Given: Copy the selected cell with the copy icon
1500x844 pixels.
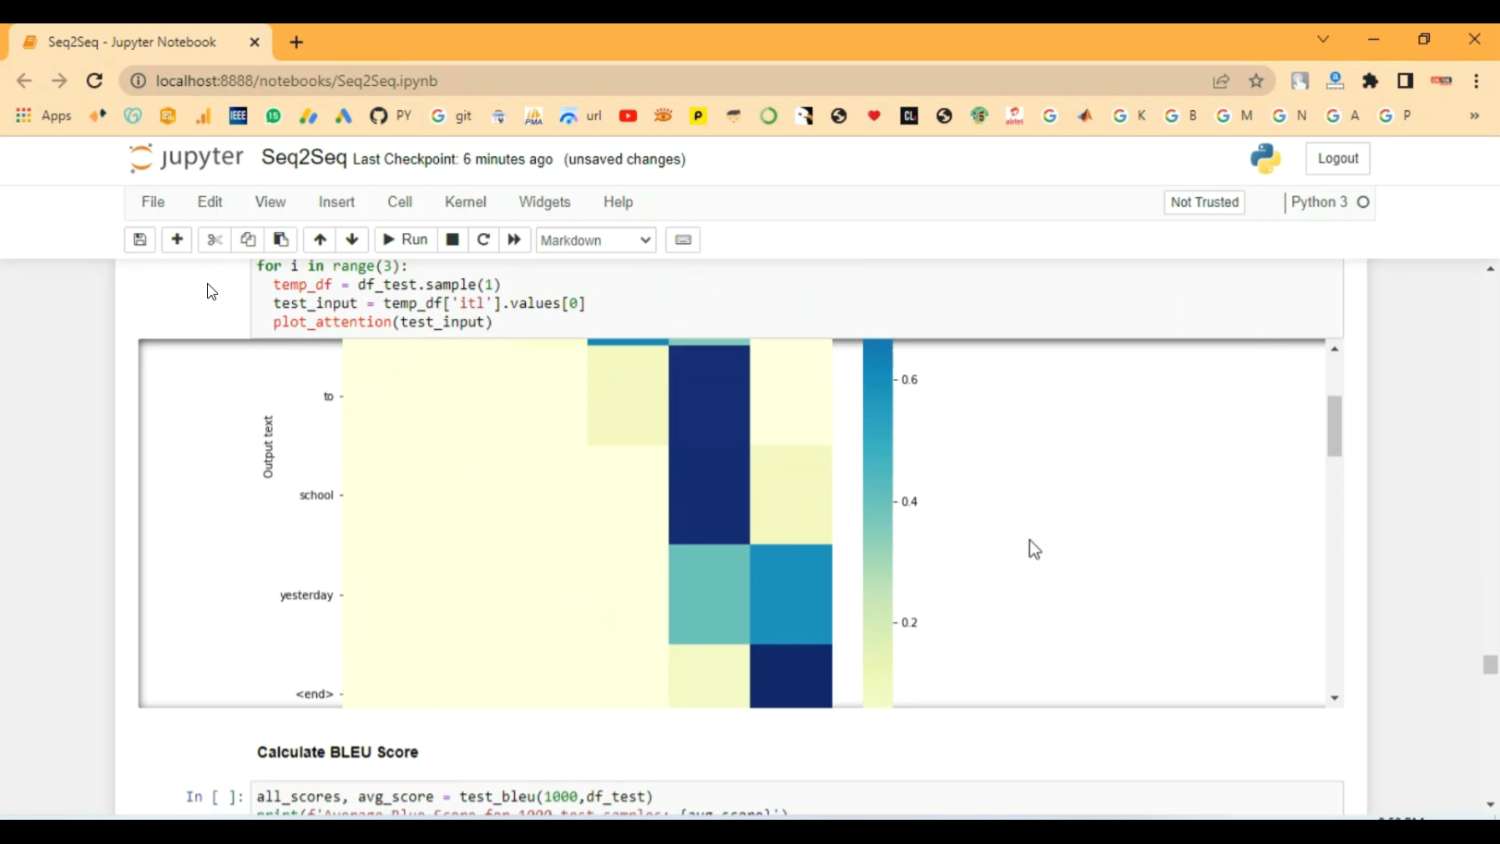Looking at the screenshot, I should click(x=247, y=239).
